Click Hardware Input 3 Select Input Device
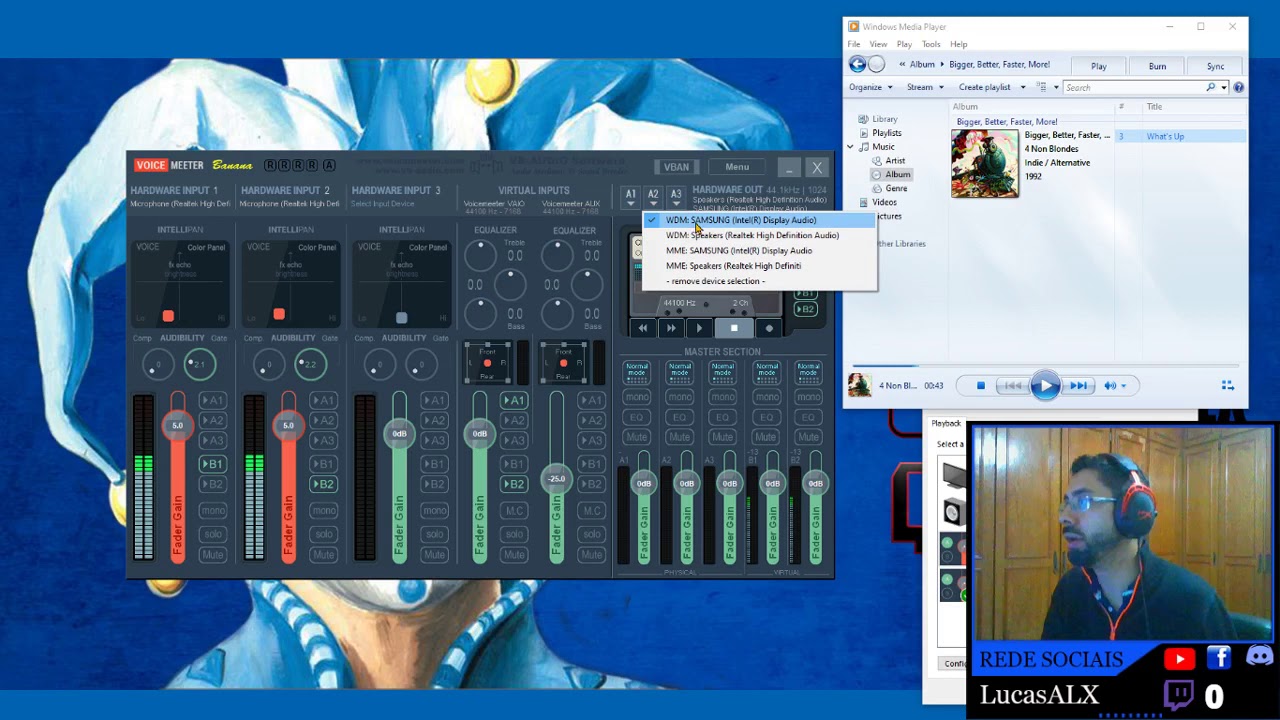The width and height of the screenshot is (1280, 720). click(382, 204)
